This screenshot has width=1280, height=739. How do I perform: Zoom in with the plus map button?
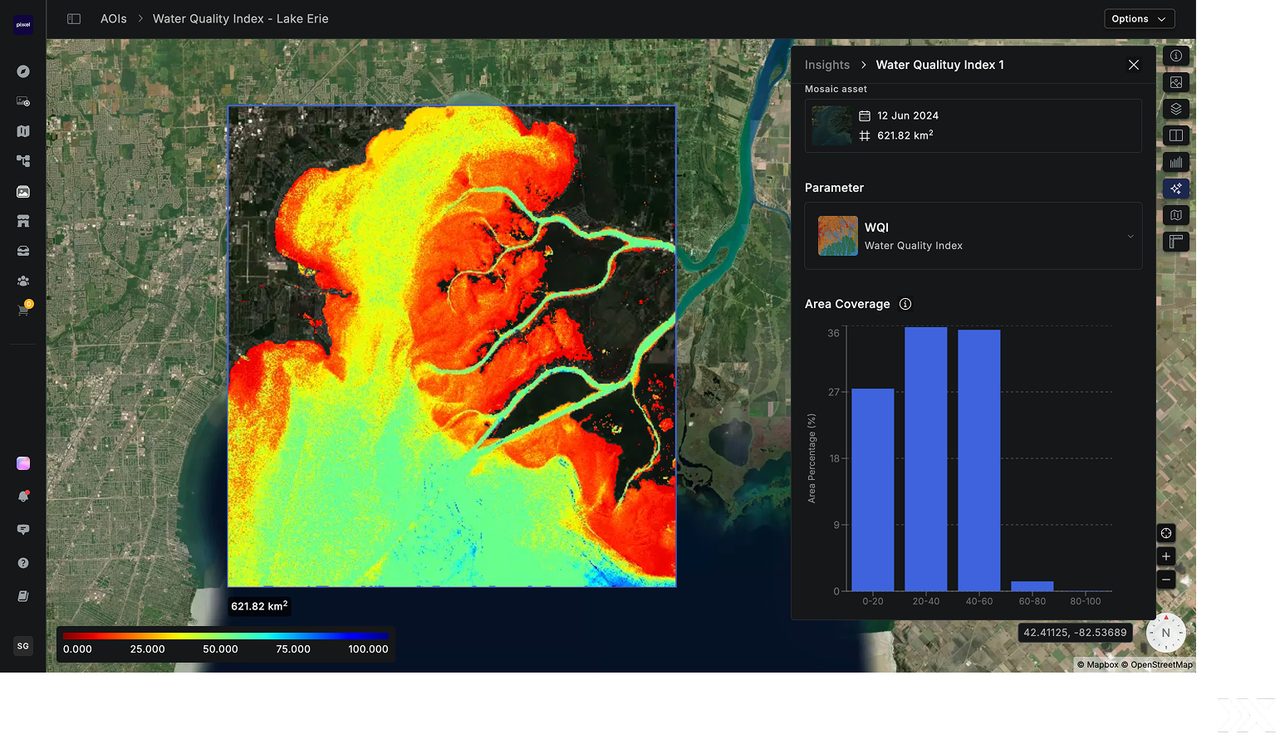tap(1166, 557)
